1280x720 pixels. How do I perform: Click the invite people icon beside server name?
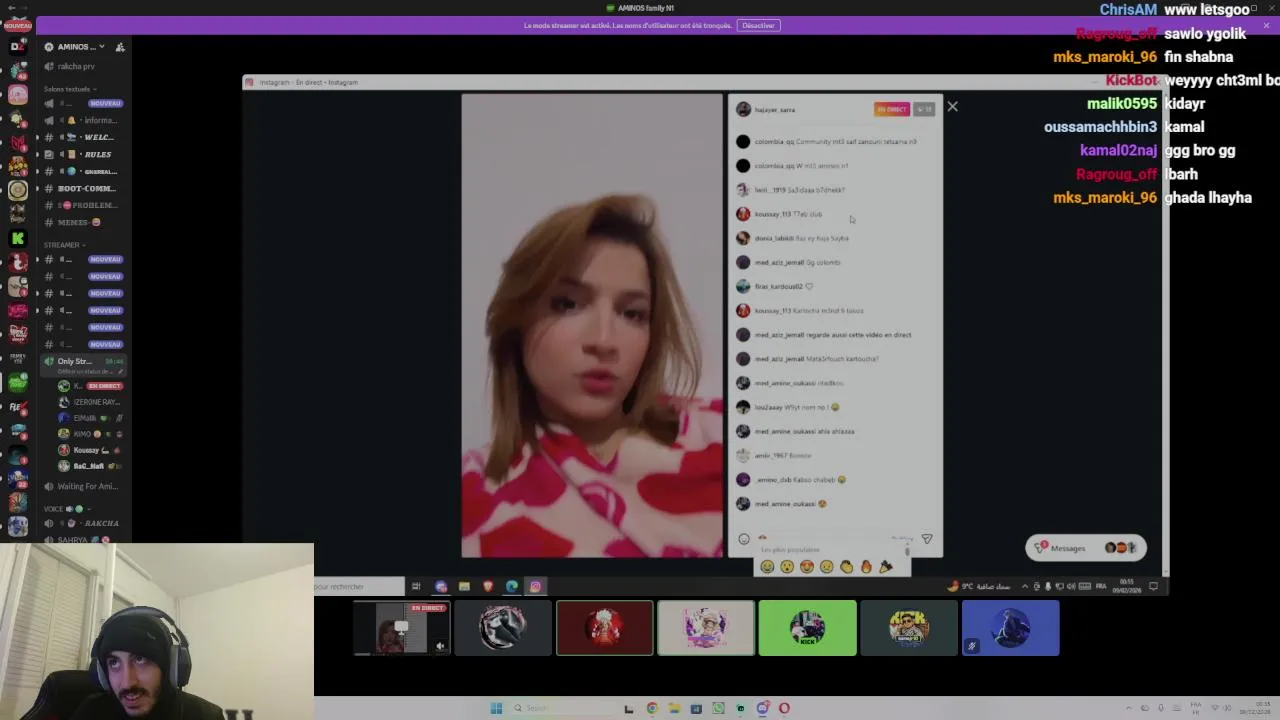(120, 47)
